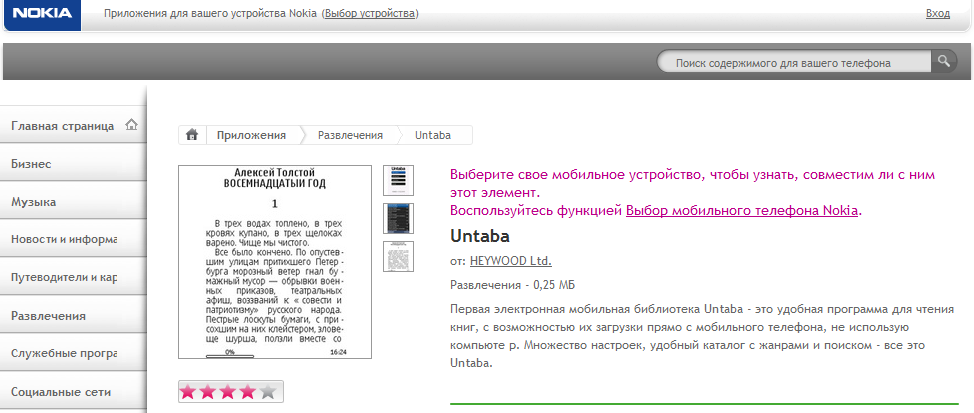
Task: Open Служебные программы category
Action: point(73,354)
